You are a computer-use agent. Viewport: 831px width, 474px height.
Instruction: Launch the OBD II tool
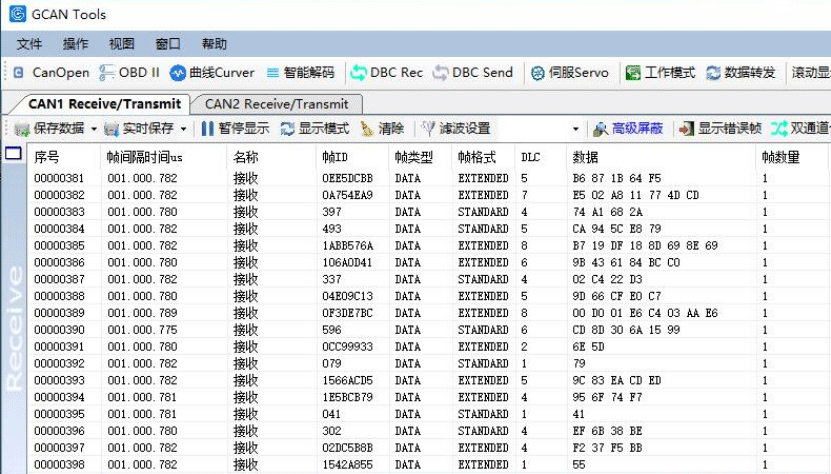coord(130,73)
